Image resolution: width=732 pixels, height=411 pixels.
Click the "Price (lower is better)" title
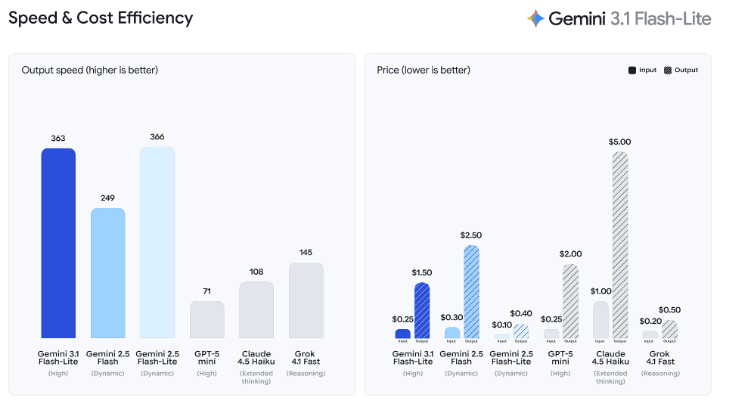pyautogui.click(x=423, y=70)
